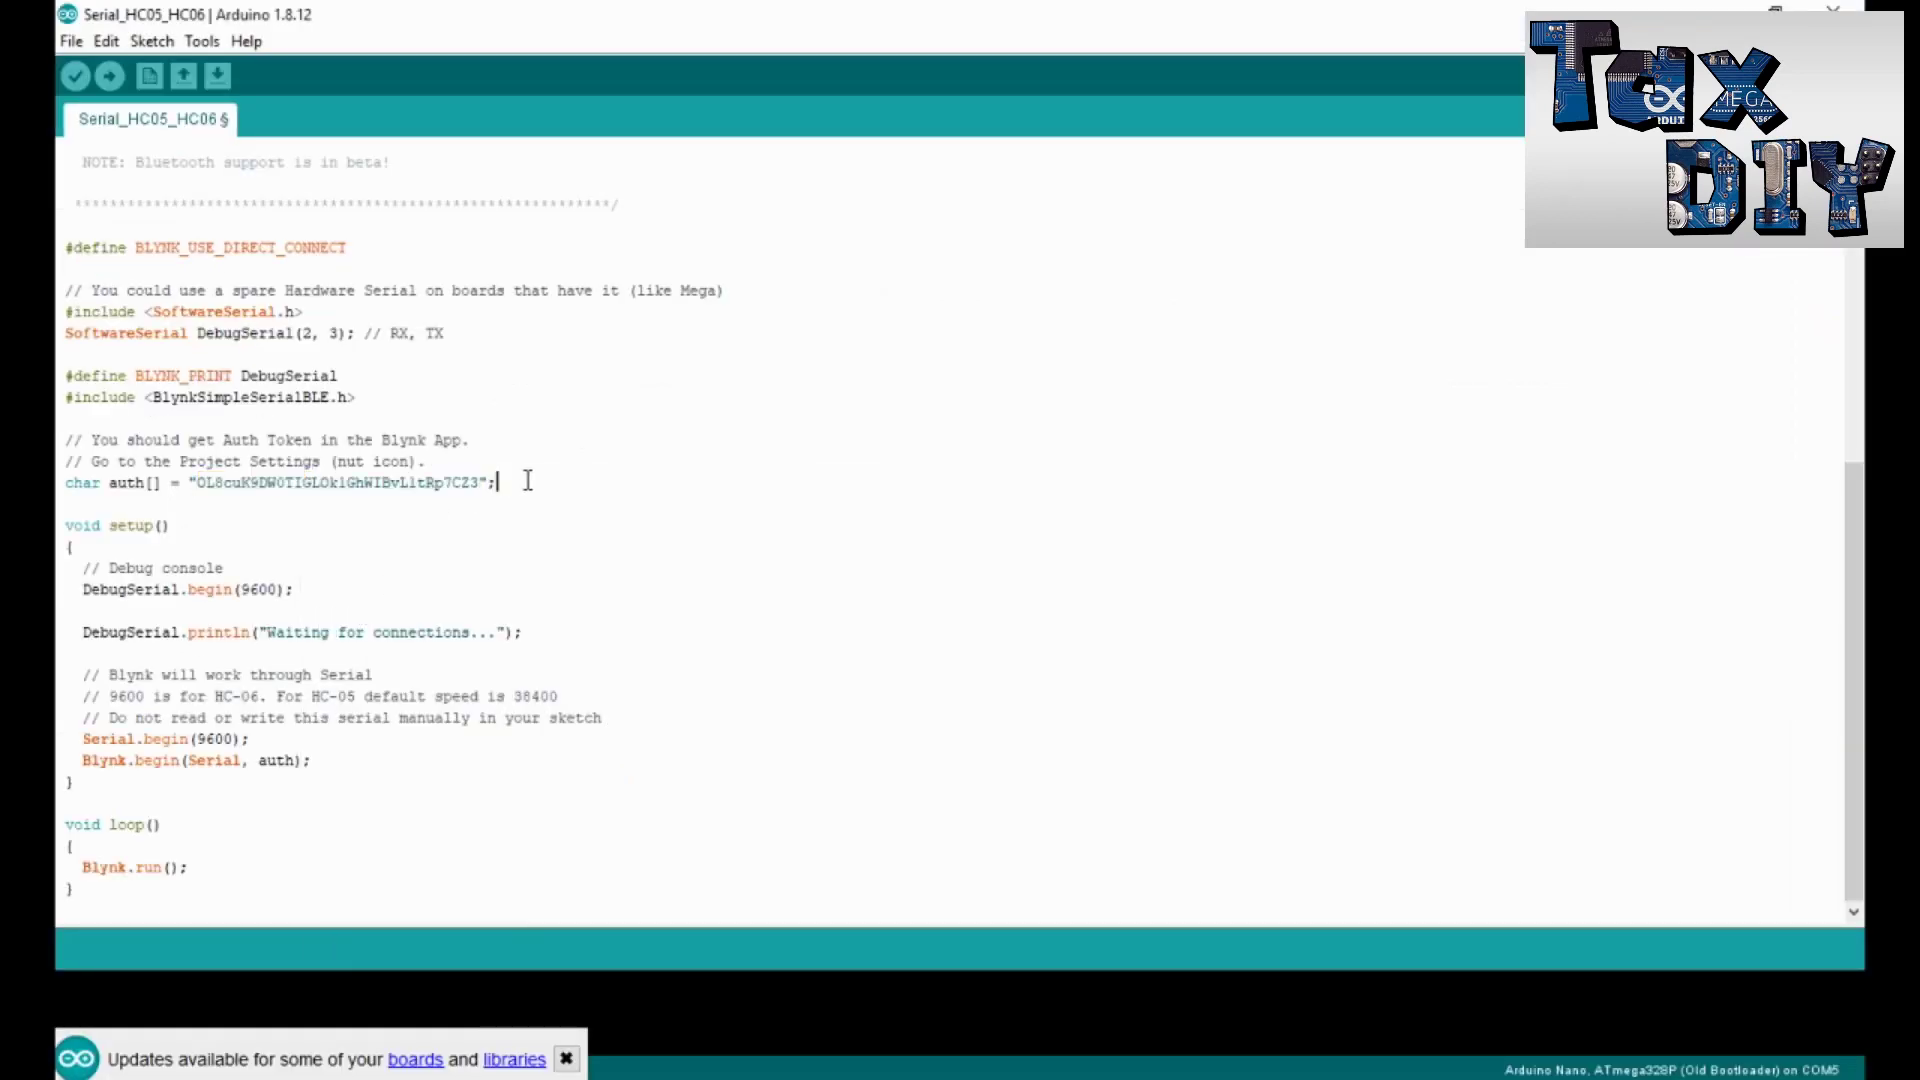
Task: Click the Arduino logo in the title bar
Action: point(68,14)
